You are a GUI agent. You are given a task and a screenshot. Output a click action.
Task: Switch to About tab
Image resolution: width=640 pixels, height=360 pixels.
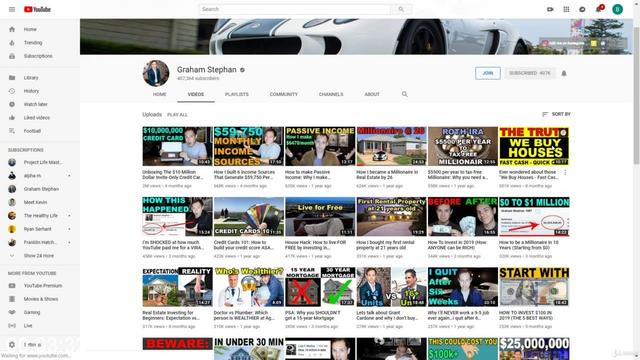pos(372,94)
